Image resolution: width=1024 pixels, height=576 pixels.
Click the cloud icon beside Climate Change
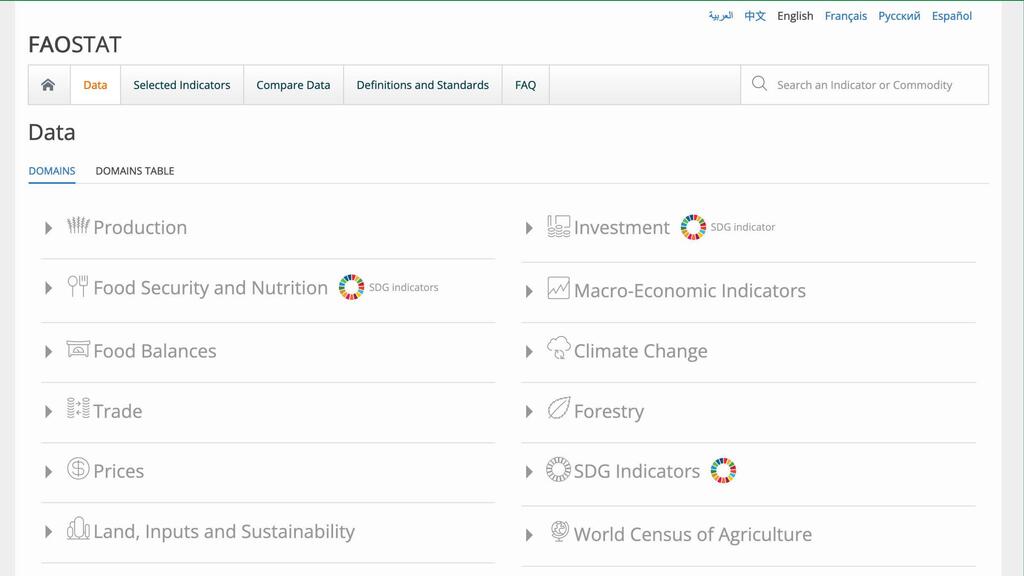558,348
